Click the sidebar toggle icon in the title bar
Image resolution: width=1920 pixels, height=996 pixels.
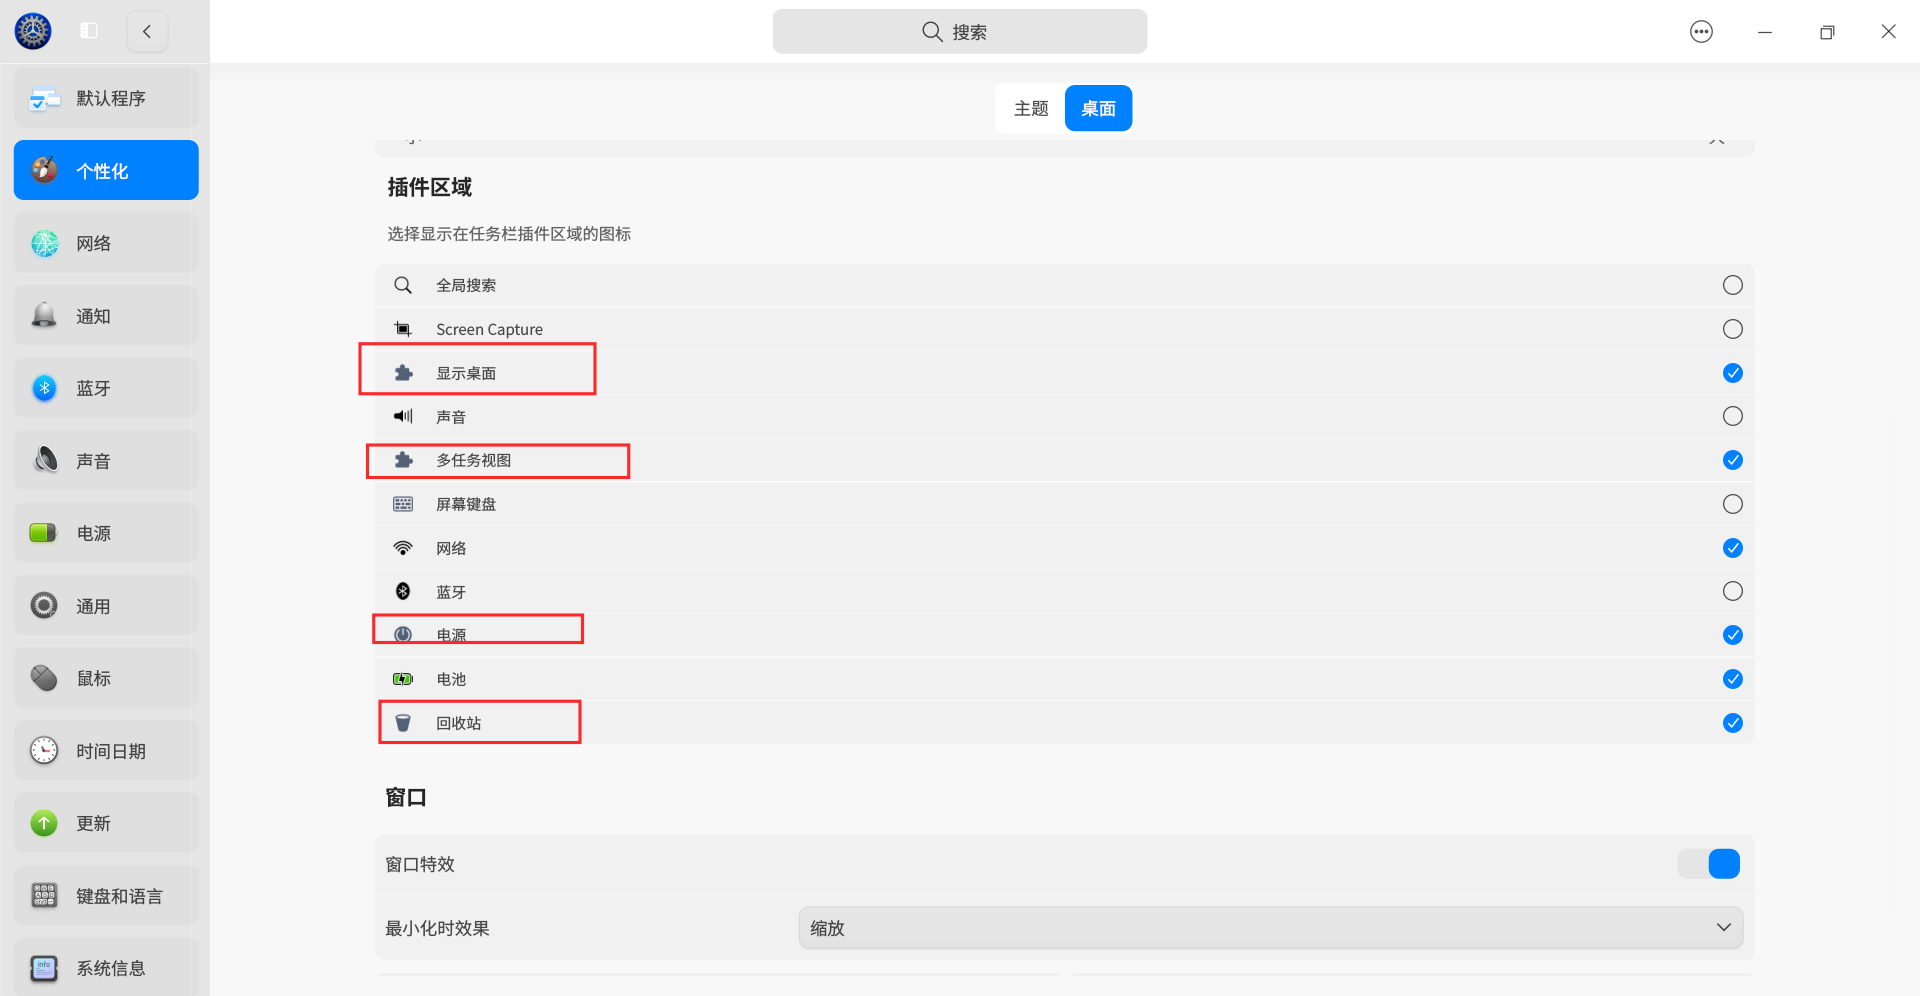click(x=89, y=31)
